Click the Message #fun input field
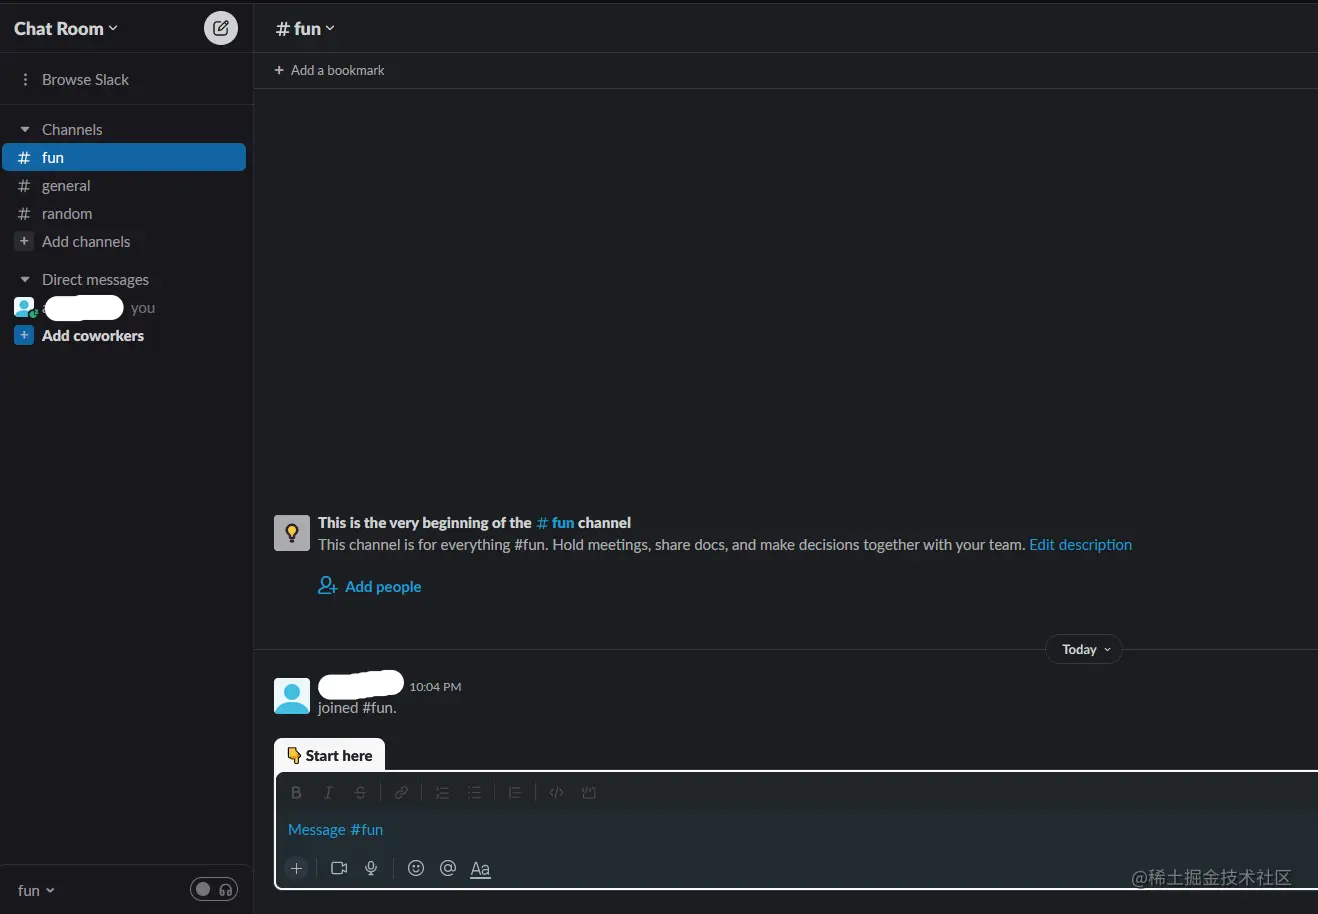 (796, 830)
